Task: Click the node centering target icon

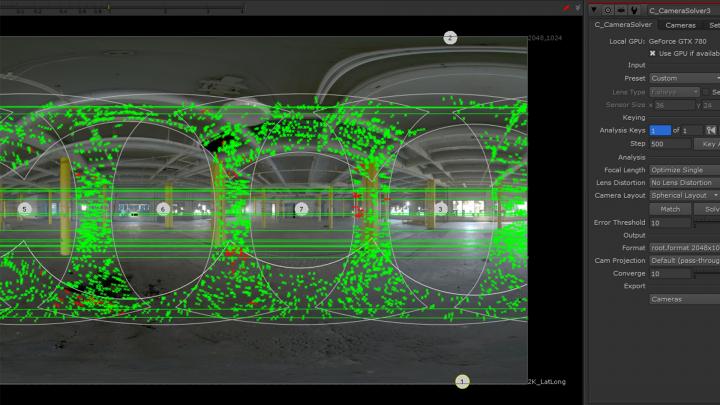Action: tap(607, 9)
